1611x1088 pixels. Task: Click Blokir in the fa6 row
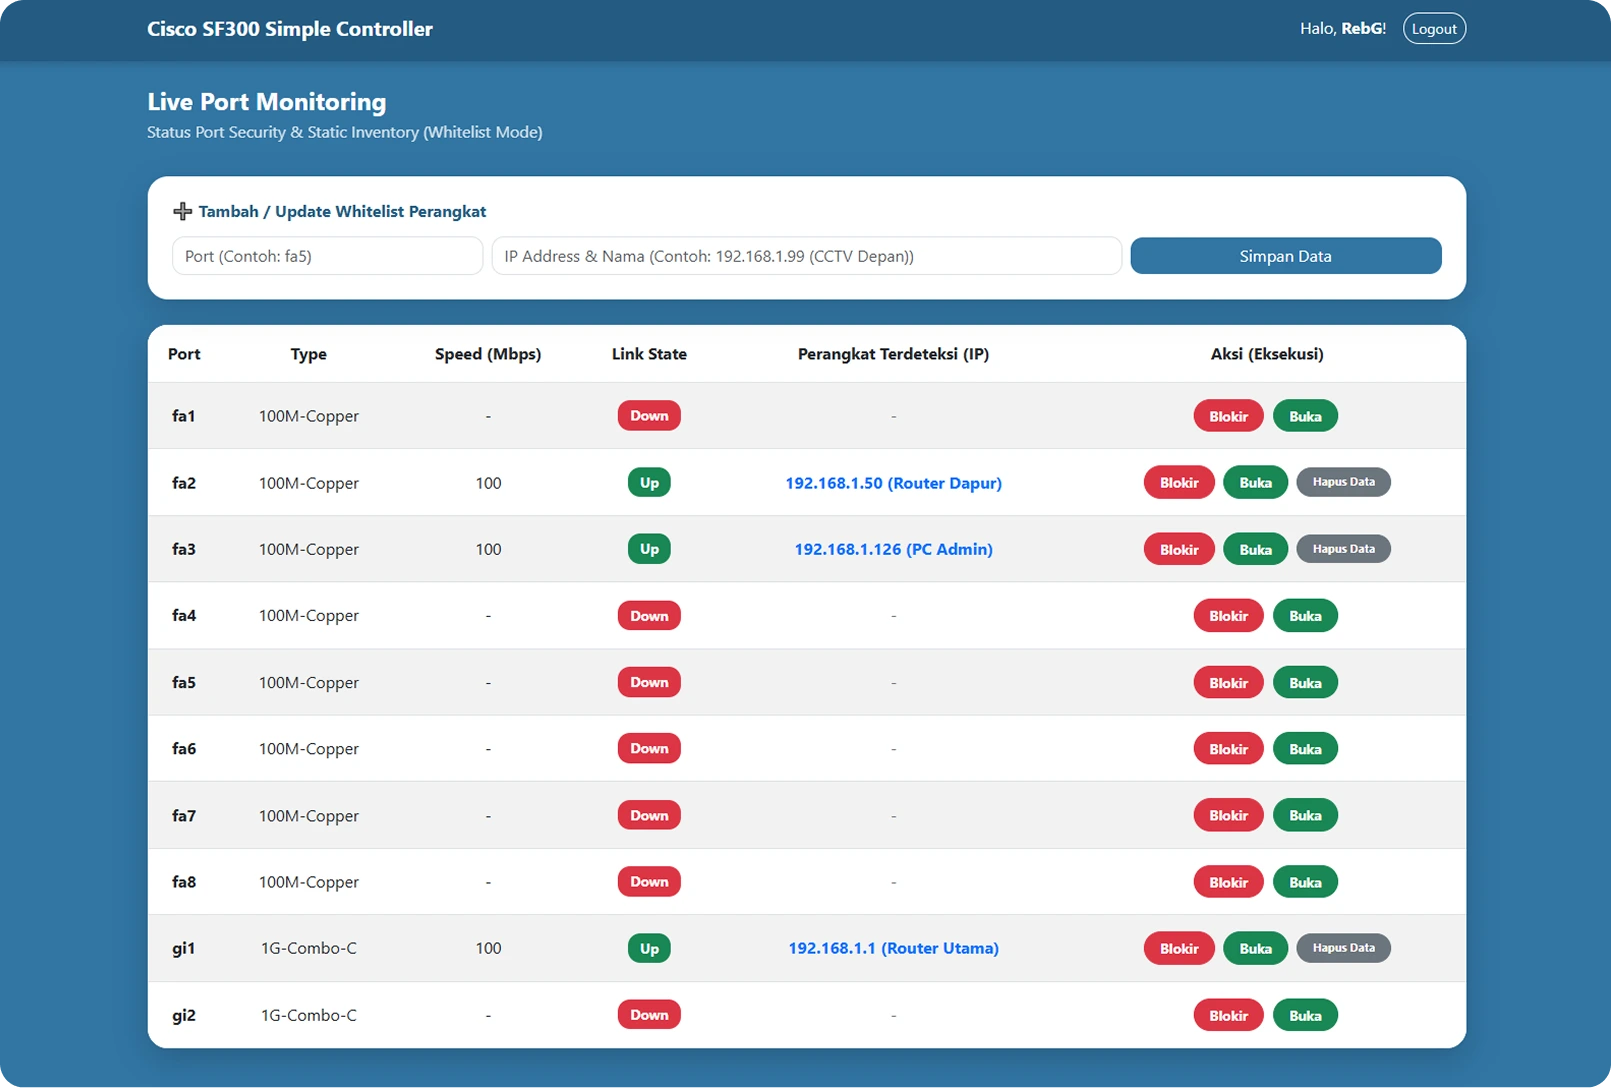tap(1228, 749)
